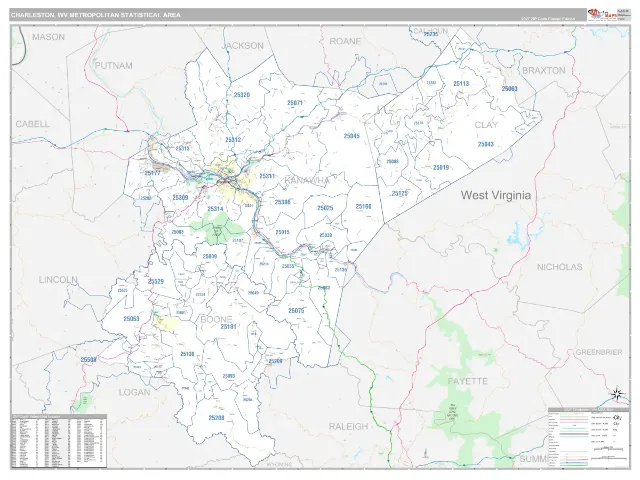Select the ROANE county label
Image resolution: width=640 pixels, height=480 pixels.
tap(345, 41)
